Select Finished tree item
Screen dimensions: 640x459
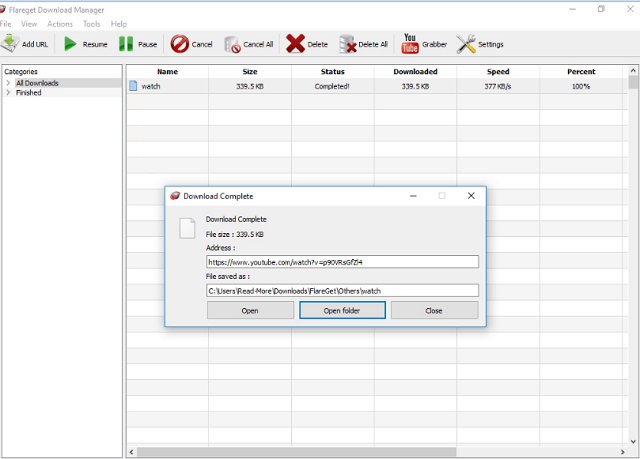29,93
